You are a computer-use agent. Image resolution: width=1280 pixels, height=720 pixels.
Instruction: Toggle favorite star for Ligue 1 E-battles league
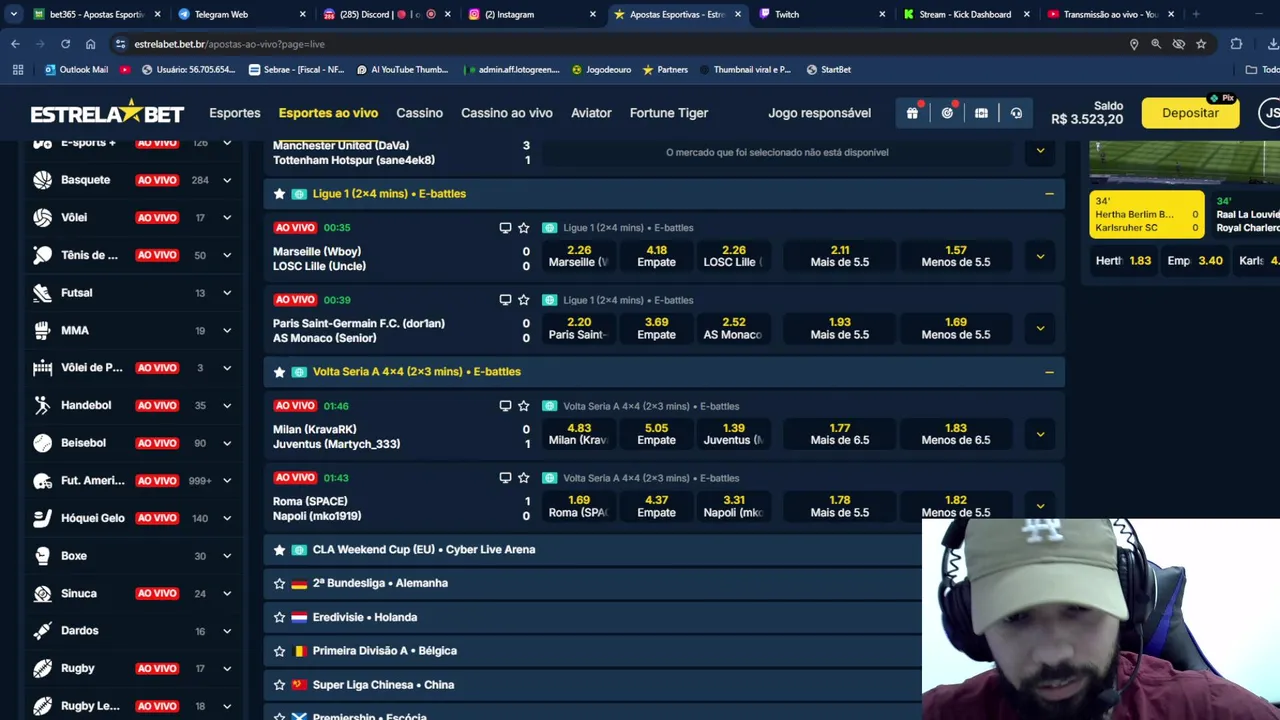click(x=279, y=194)
